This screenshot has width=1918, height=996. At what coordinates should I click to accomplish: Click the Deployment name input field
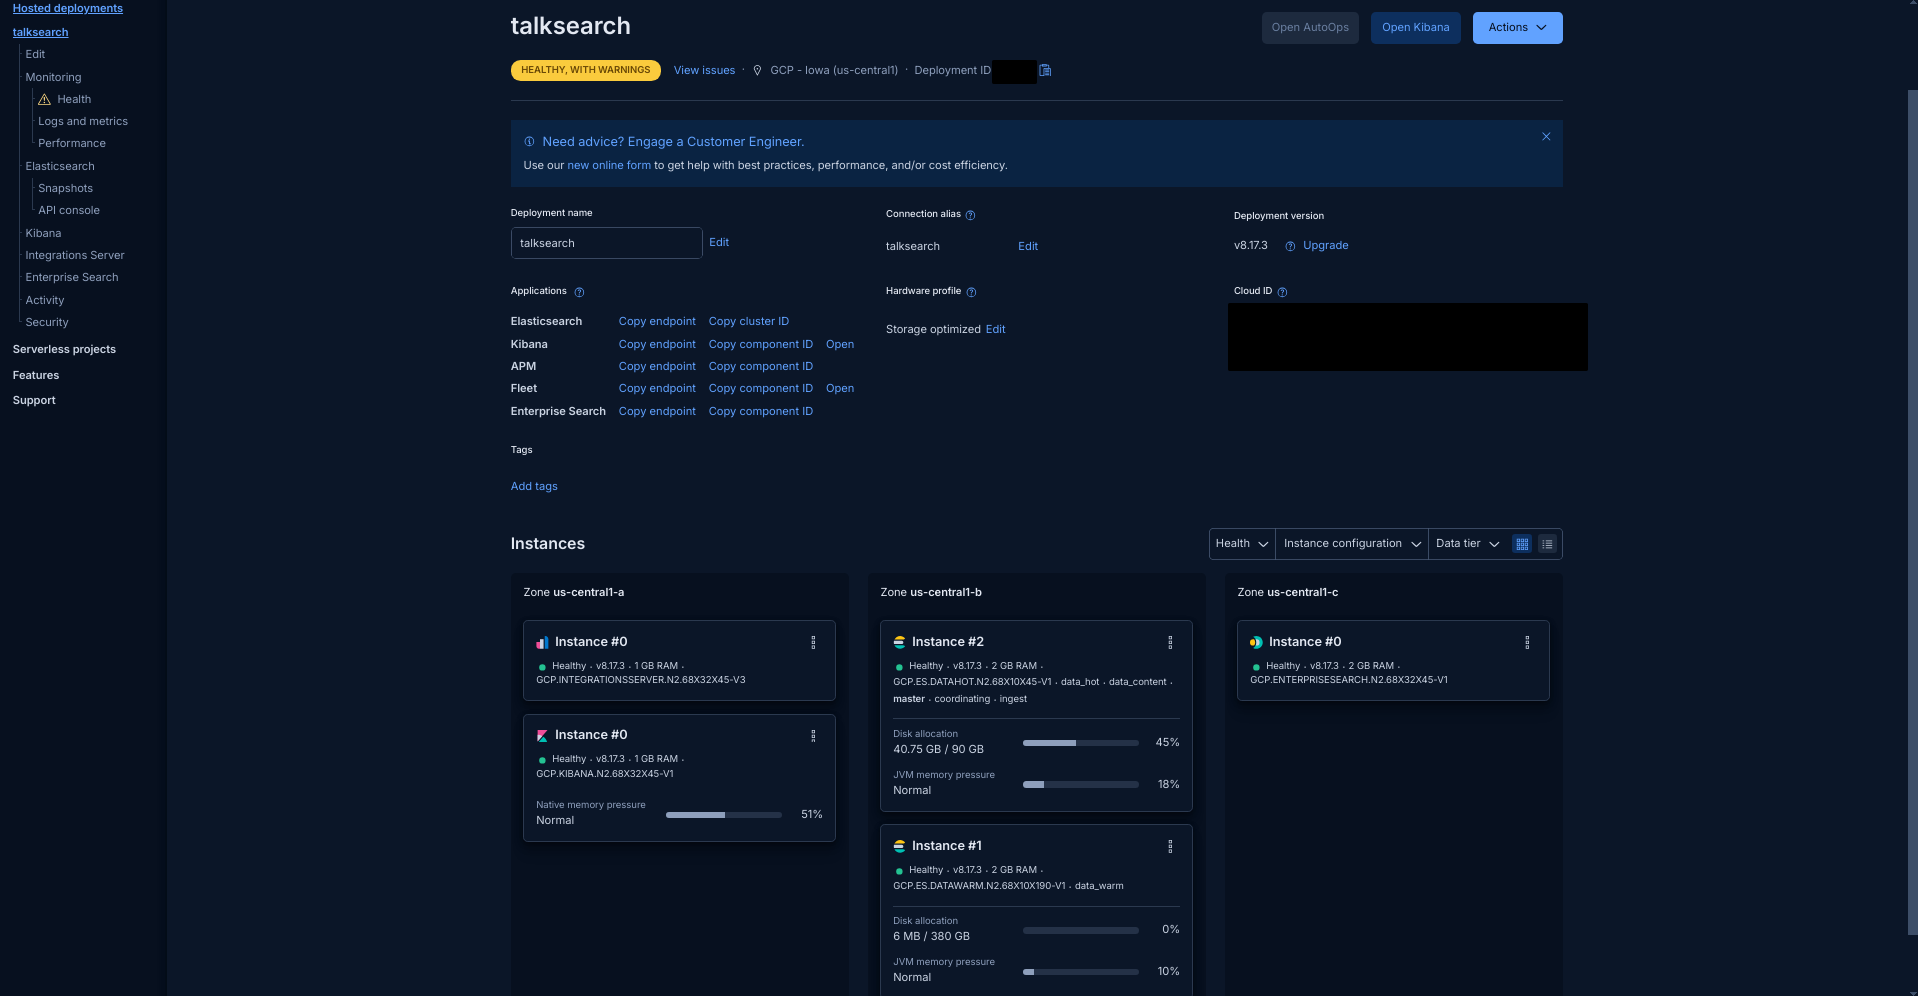pyautogui.click(x=606, y=243)
